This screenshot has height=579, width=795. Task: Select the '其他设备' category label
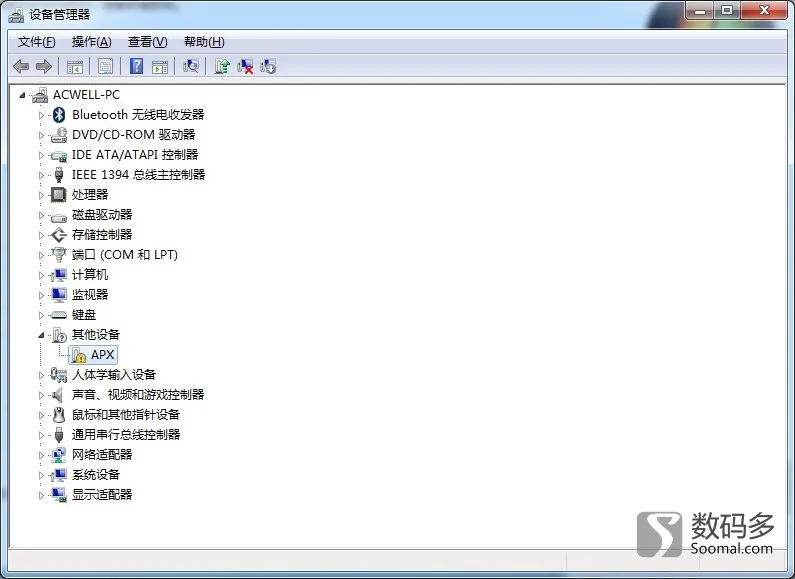[x=96, y=335]
